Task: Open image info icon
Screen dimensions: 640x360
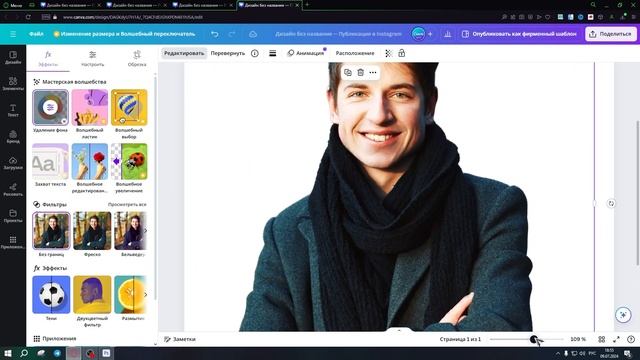Action: click(x=255, y=53)
